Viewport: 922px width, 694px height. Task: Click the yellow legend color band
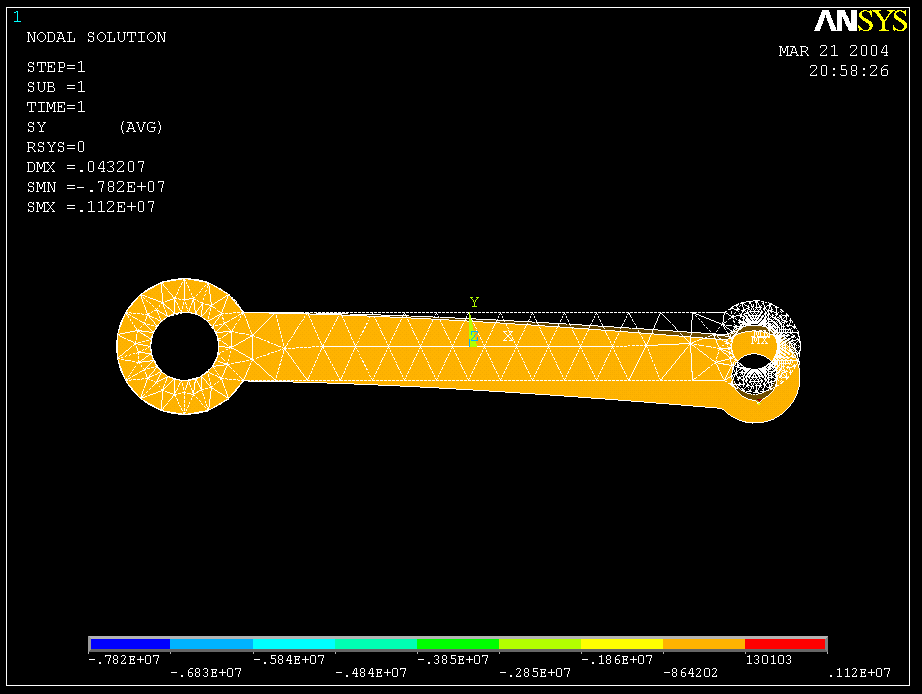pos(622,644)
